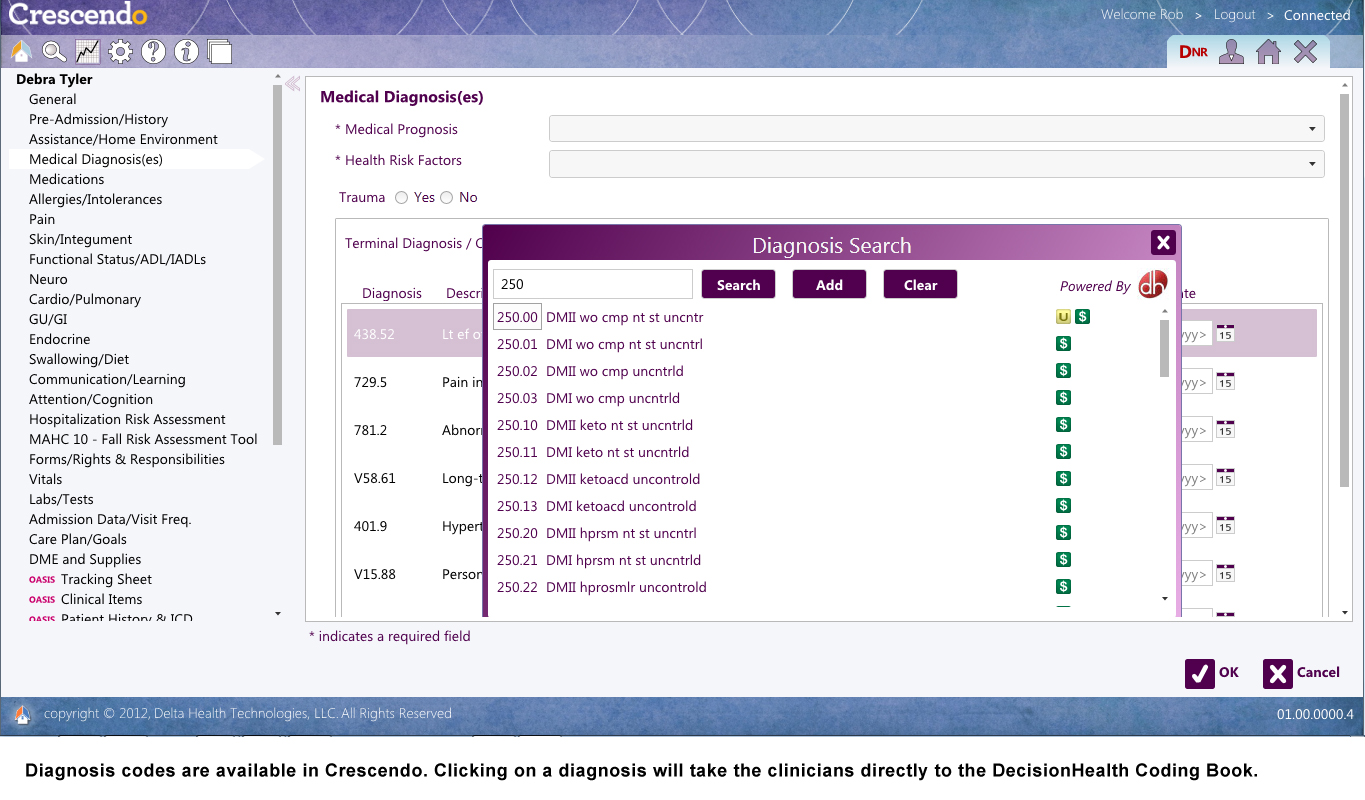Viewport: 1365px width, 800px height.
Task: Open the Vitals section
Action: (x=46, y=479)
